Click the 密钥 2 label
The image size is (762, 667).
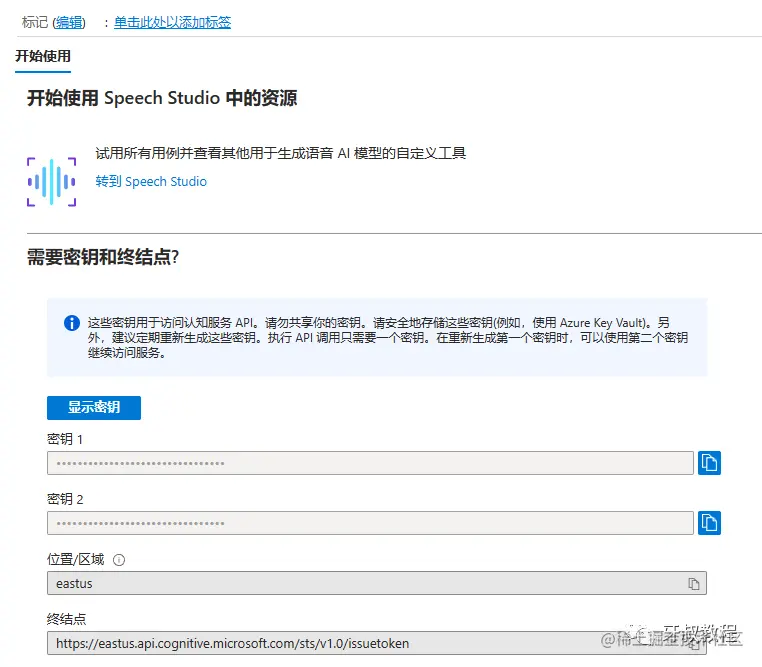65,499
